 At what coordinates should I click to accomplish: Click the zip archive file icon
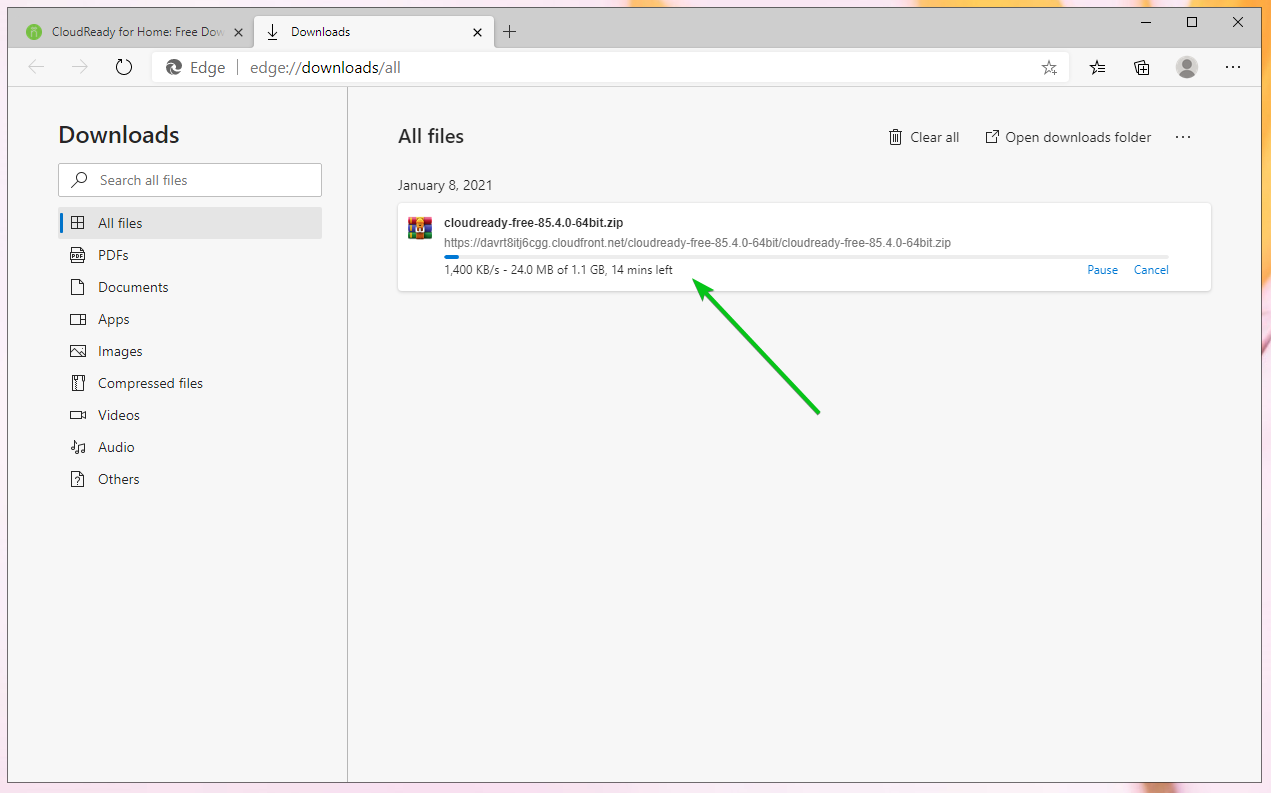tap(420, 228)
